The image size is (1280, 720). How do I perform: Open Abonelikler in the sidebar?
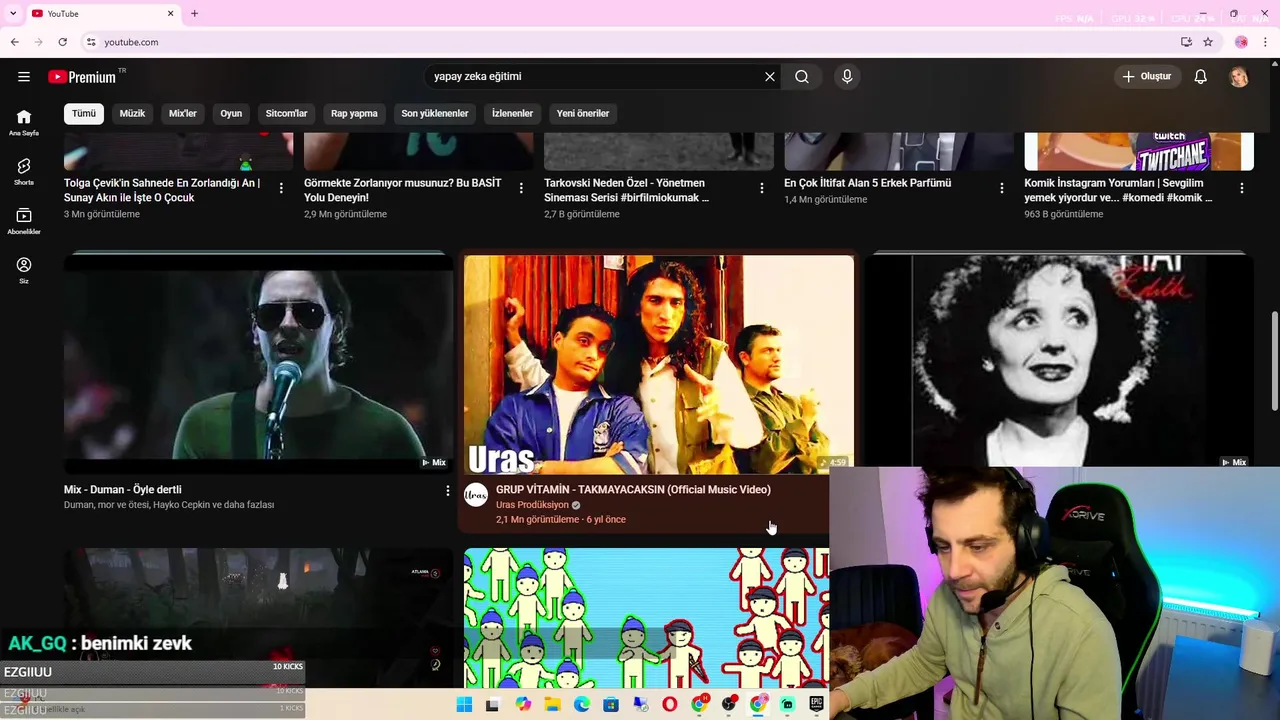click(24, 221)
